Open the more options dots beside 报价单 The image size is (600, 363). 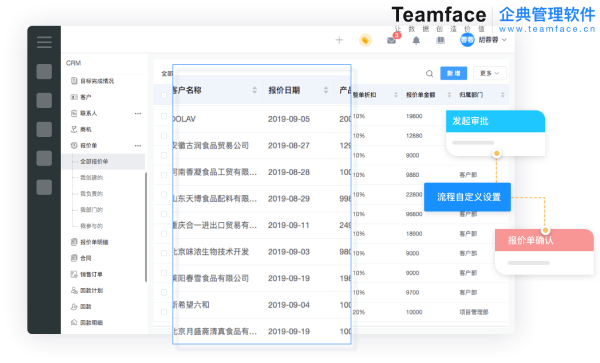click(x=138, y=145)
